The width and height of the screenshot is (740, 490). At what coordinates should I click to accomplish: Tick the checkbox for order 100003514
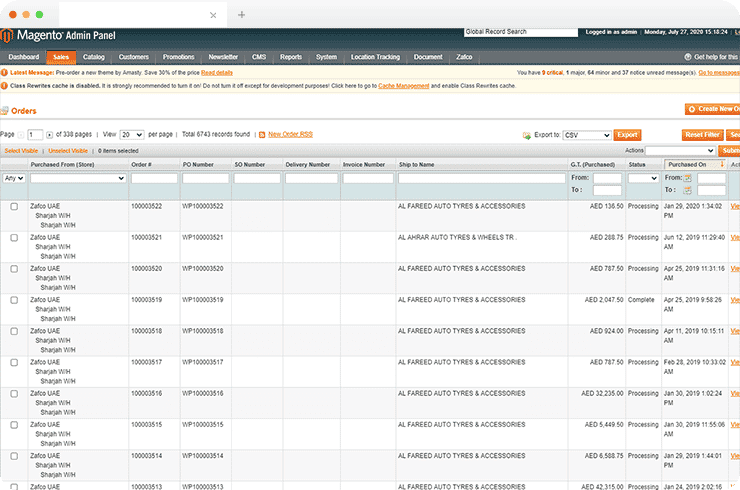point(14,456)
